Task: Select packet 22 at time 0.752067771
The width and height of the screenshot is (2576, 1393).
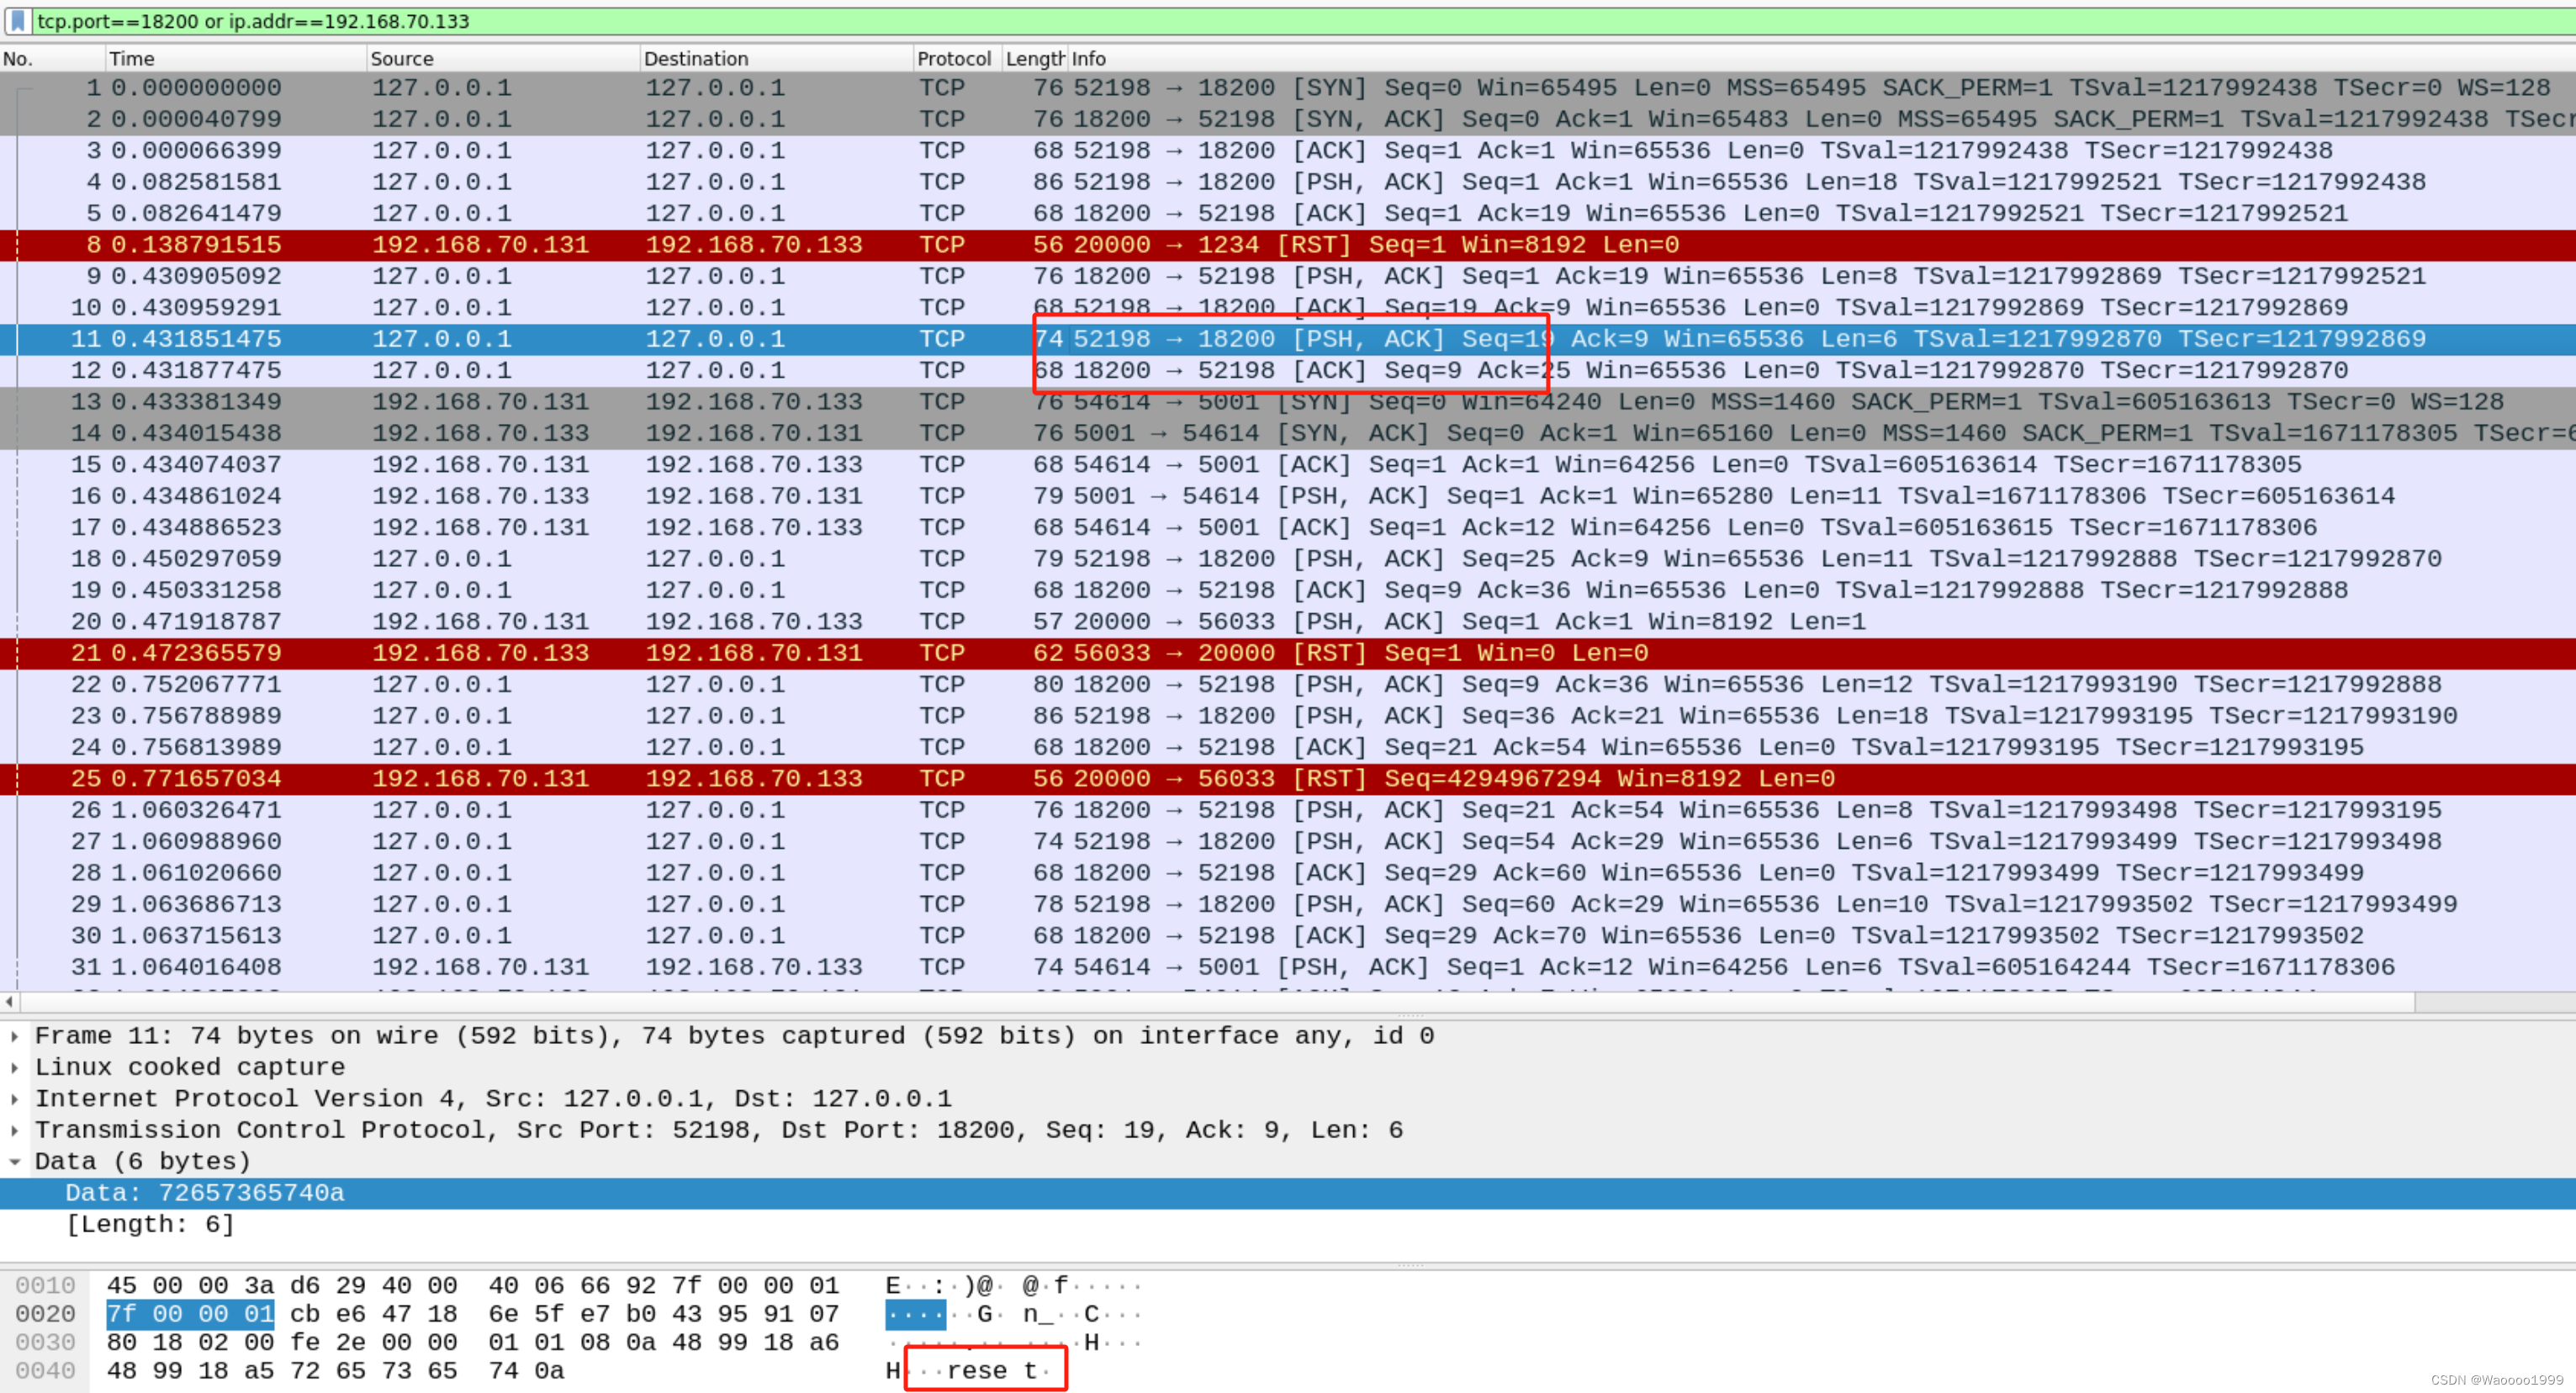Action: 1288,684
